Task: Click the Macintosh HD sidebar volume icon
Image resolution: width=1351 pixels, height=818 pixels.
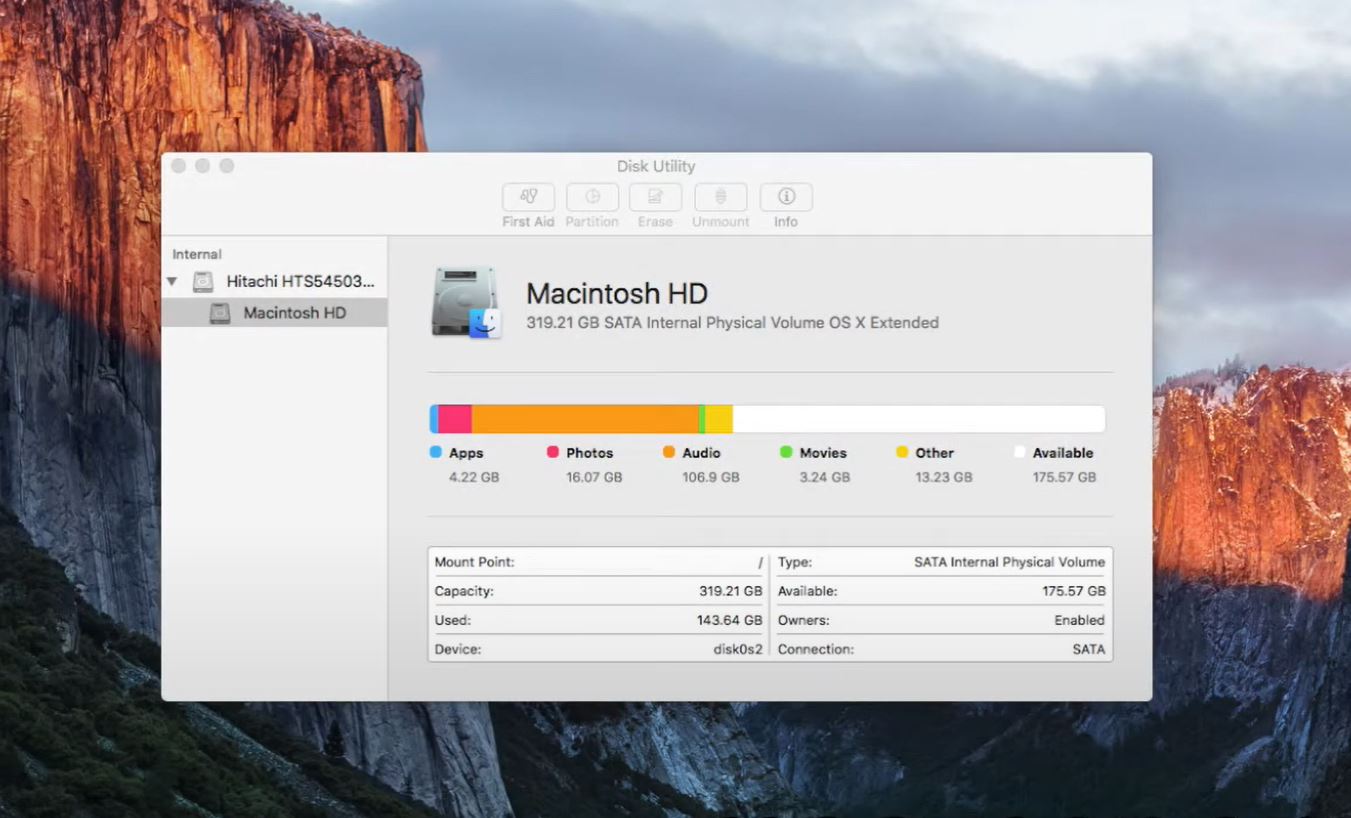Action: [x=219, y=313]
